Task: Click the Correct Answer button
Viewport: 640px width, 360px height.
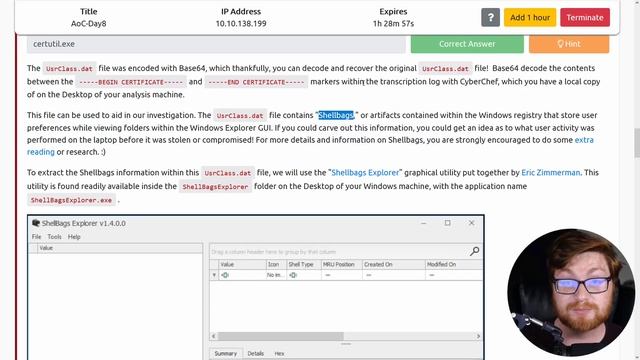Action: click(x=467, y=44)
